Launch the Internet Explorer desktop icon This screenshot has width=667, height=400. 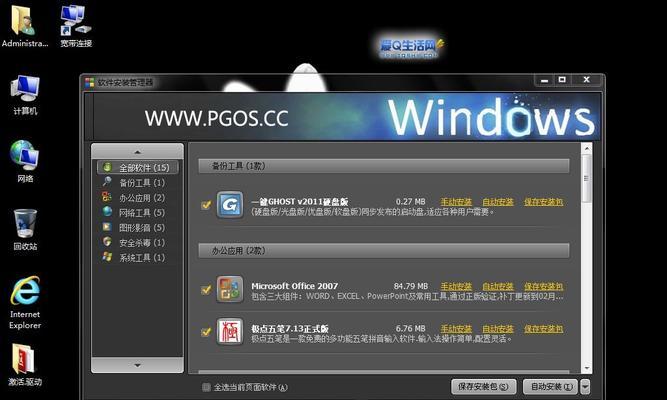point(25,291)
